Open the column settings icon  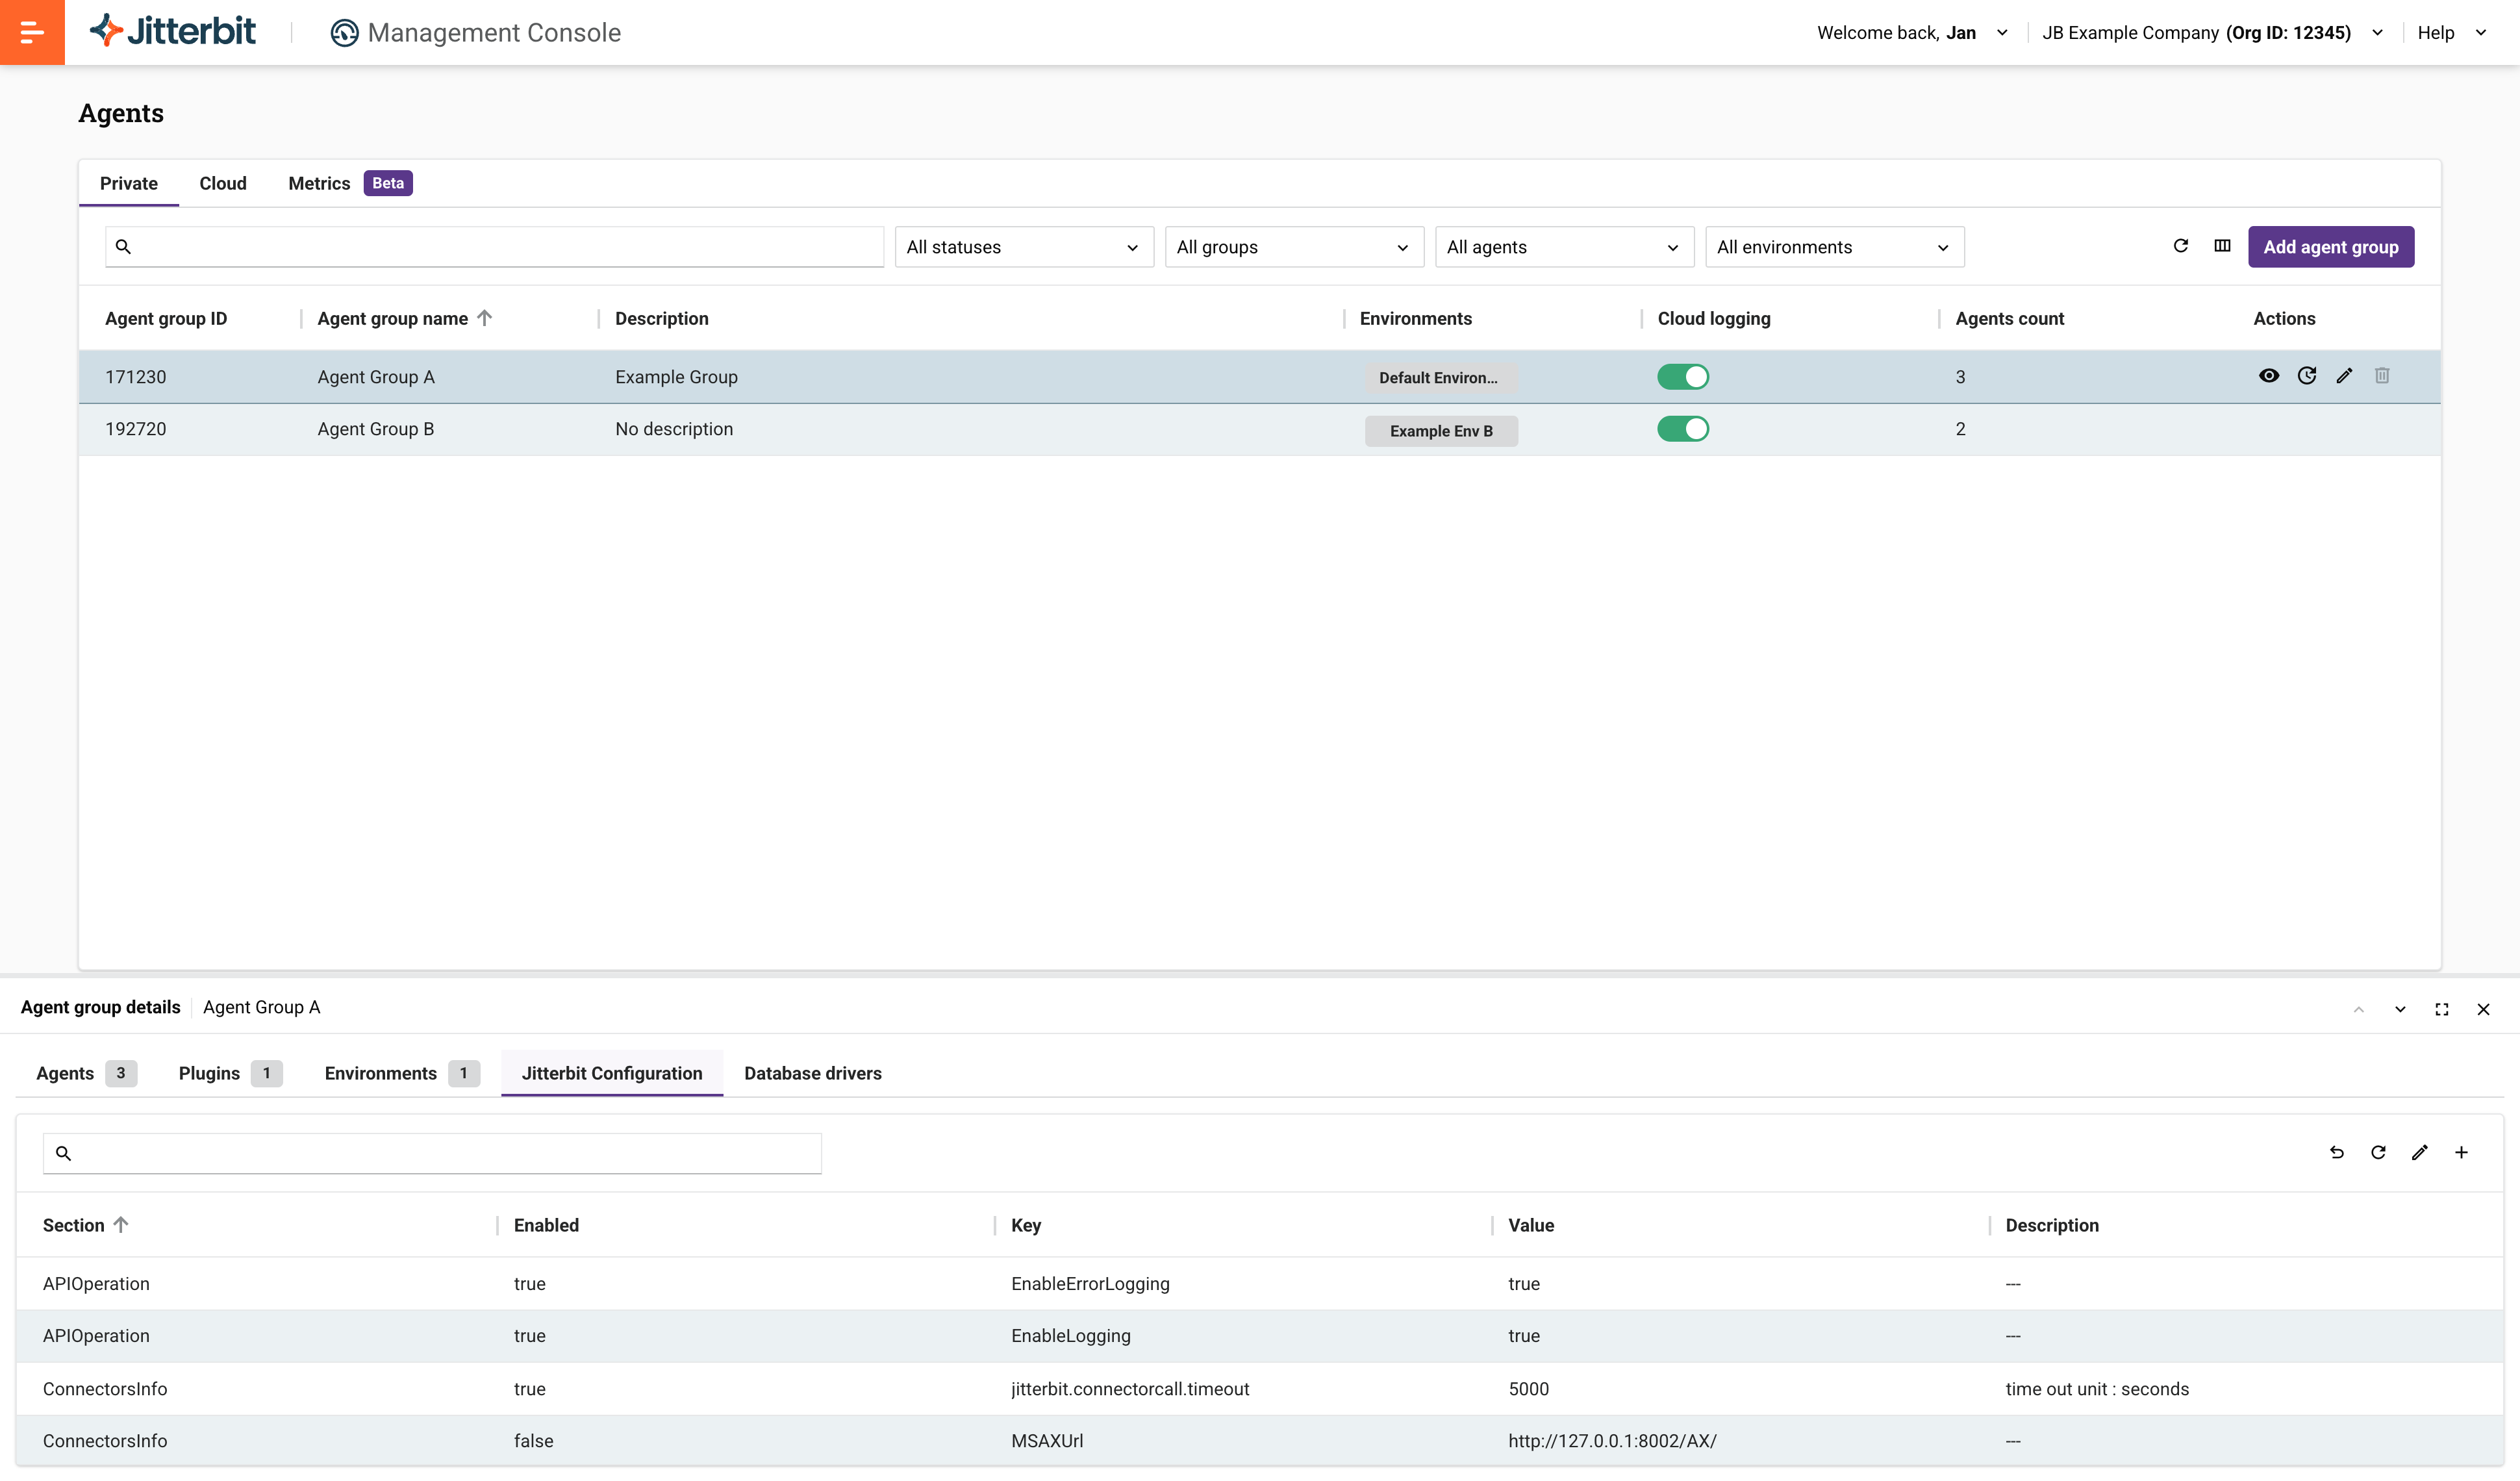[2222, 246]
